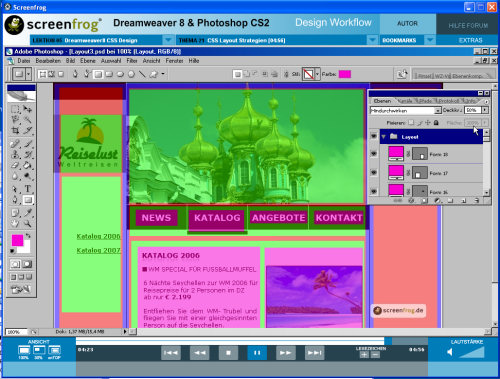This screenshot has width=500, height=379.
Task: Select the History Brush tool
Action: pyautogui.click(x=28, y=154)
